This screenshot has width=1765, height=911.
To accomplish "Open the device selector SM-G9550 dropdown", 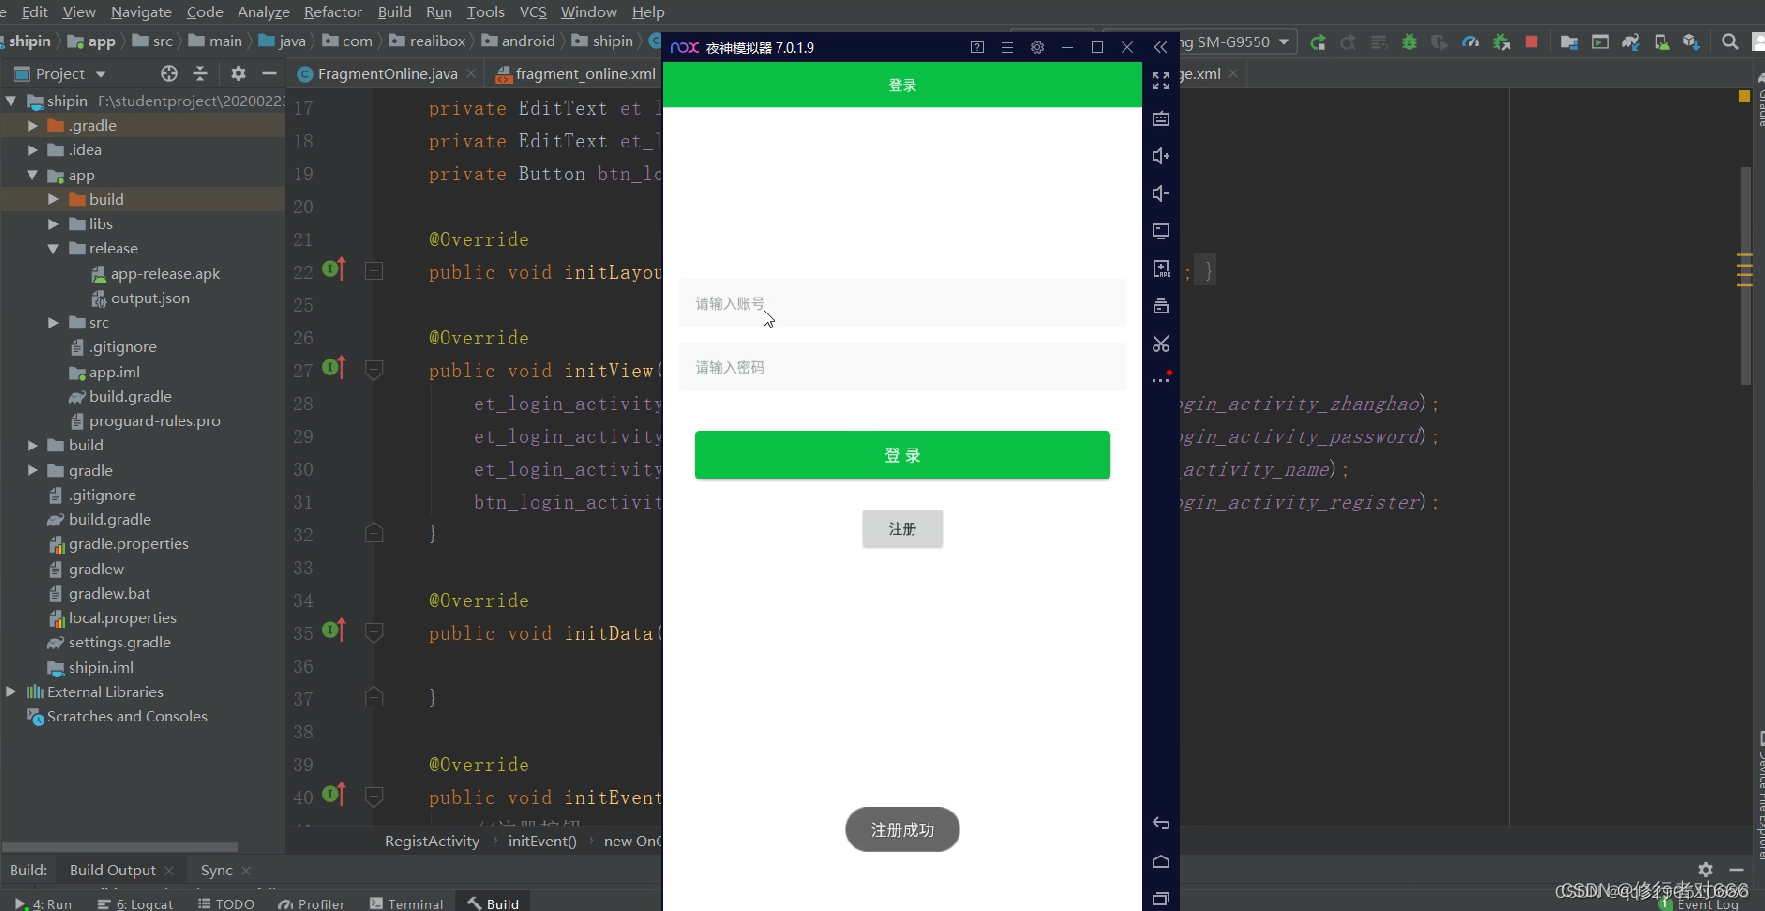I will click(x=1237, y=42).
